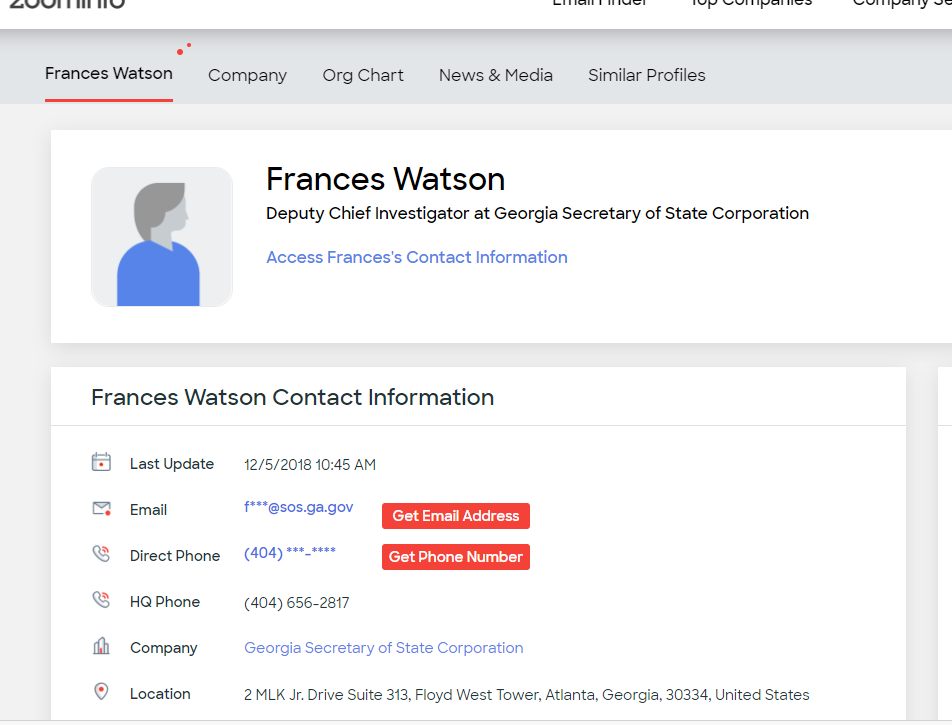Screen dimensions: 952x725
Task: Click the Frances Watson Contact Information heading
Action: 293,398
